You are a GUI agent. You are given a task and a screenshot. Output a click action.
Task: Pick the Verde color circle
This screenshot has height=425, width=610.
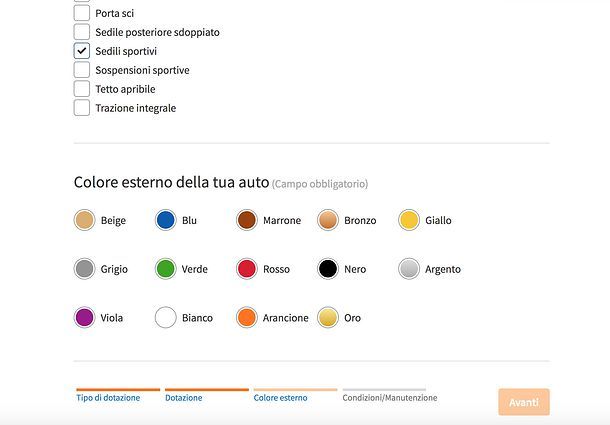pyautogui.click(x=166, y=269)
